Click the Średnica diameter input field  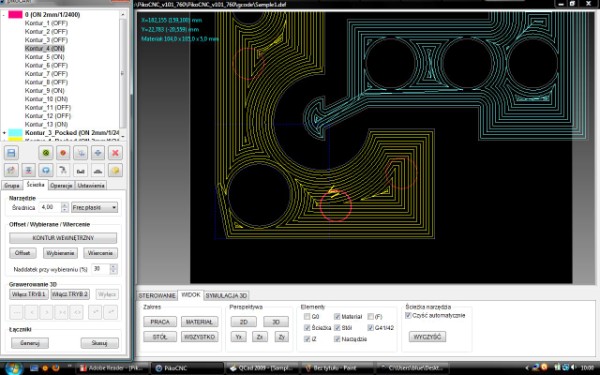(51, 207)
